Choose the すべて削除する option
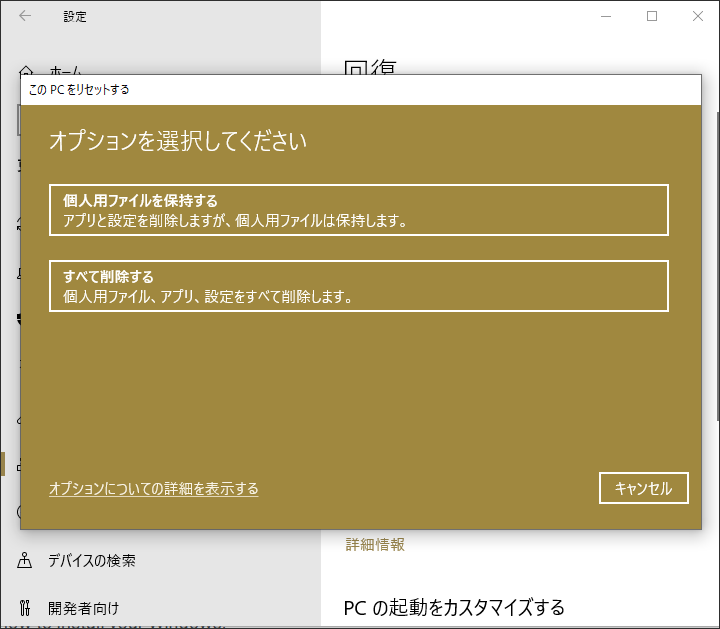The image size is (720, 629). [359, 286]
